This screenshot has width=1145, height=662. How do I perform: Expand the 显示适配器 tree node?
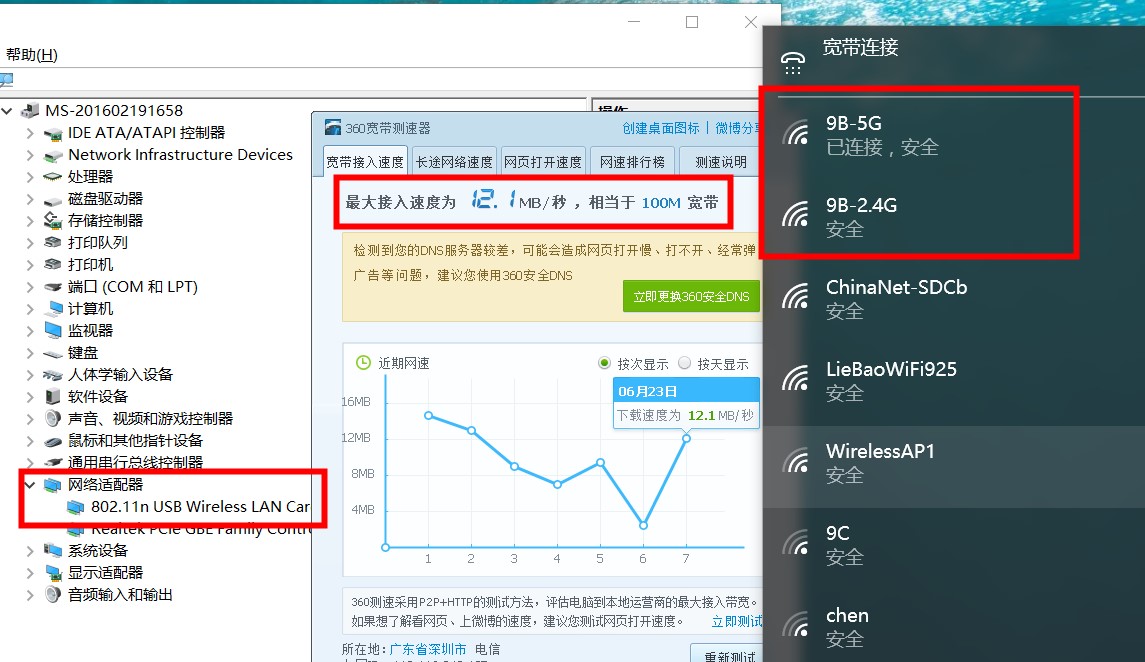(30, 572)
